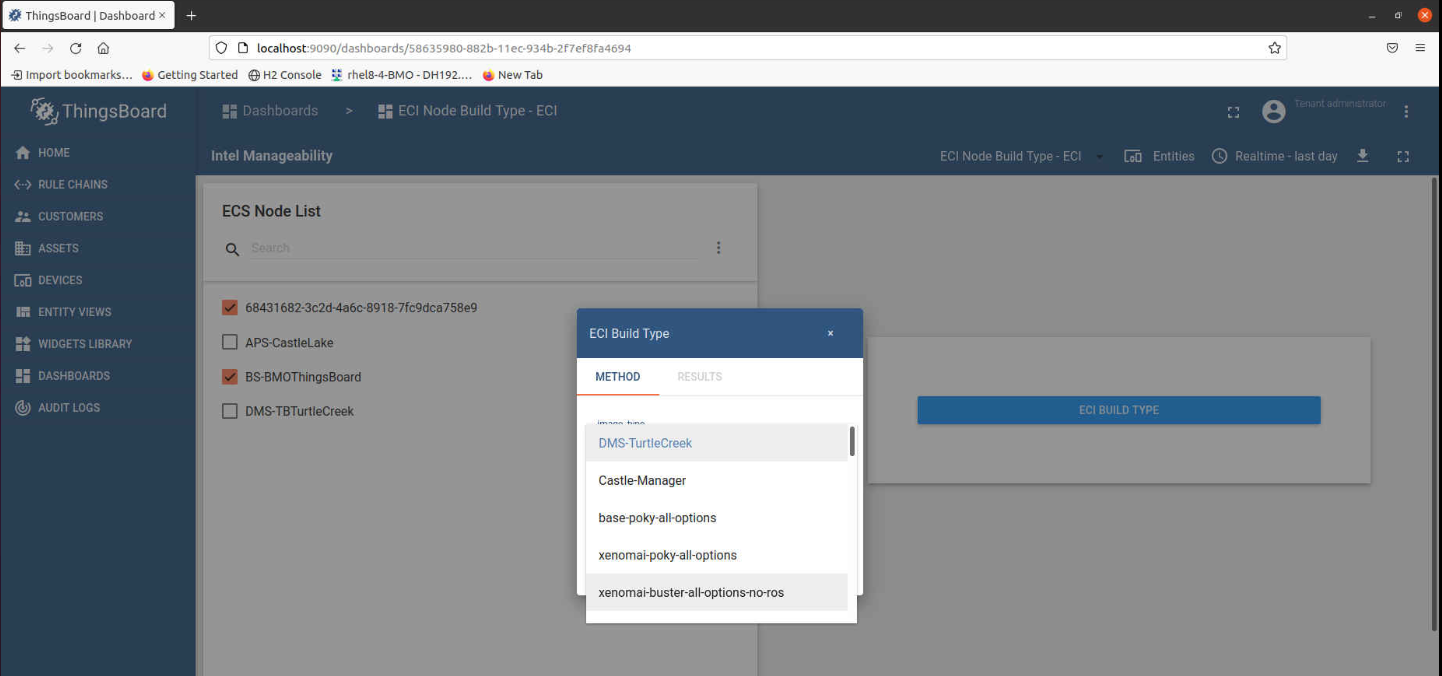
Task: Click the browser home icon
Action: [103, 48]
